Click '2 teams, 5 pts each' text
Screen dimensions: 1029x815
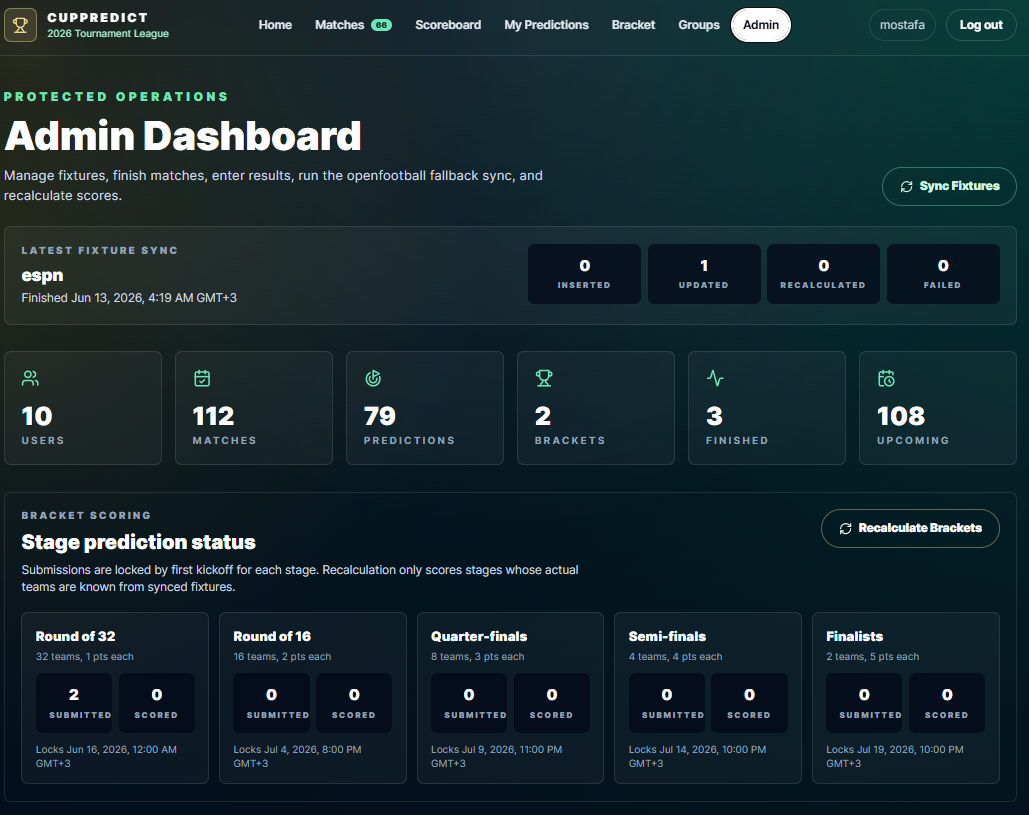(x=873, y=657)
